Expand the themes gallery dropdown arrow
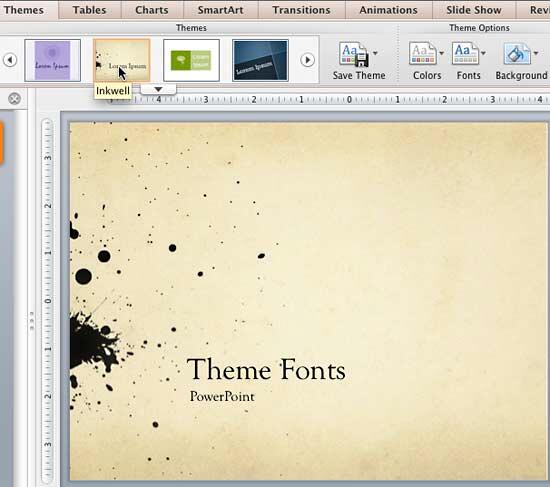Screen dimensions: 550x487 coord(158,89)
